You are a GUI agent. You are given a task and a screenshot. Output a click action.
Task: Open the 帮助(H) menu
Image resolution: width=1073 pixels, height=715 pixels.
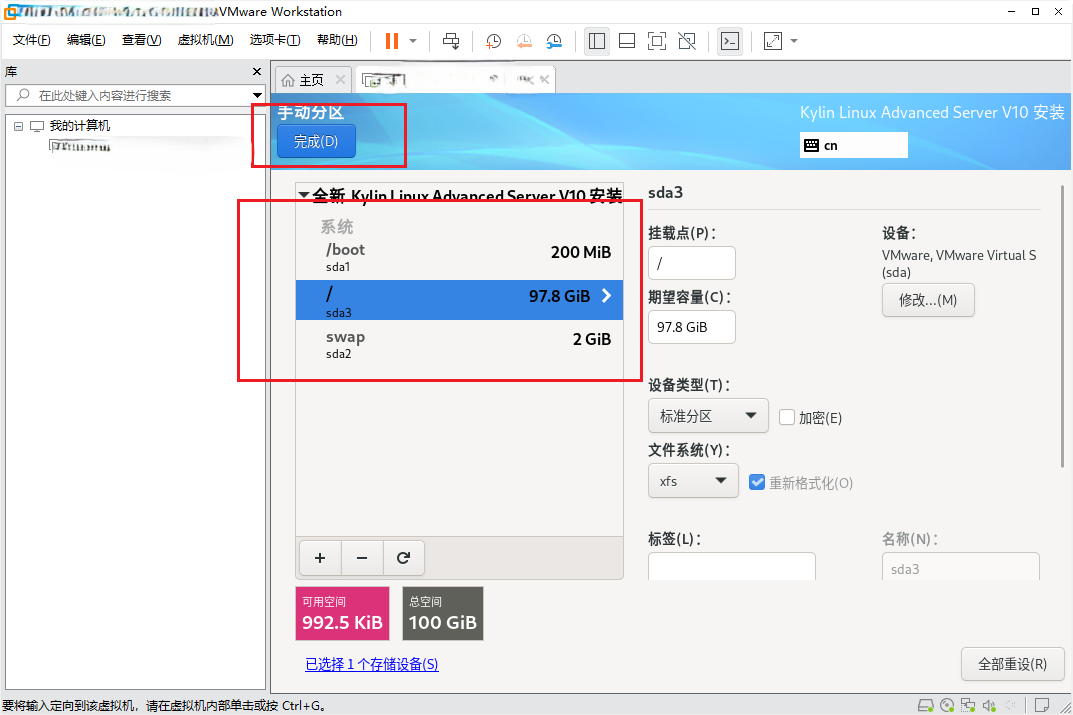(x=337, y=40)
